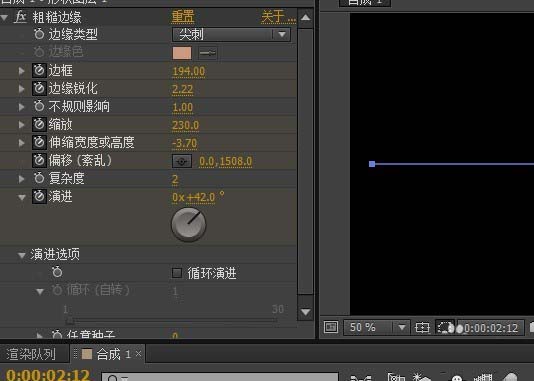This screenshot has width=534, height=381.
Task: Click the 复杂度 value 2
Action: [x=175, y=179]
